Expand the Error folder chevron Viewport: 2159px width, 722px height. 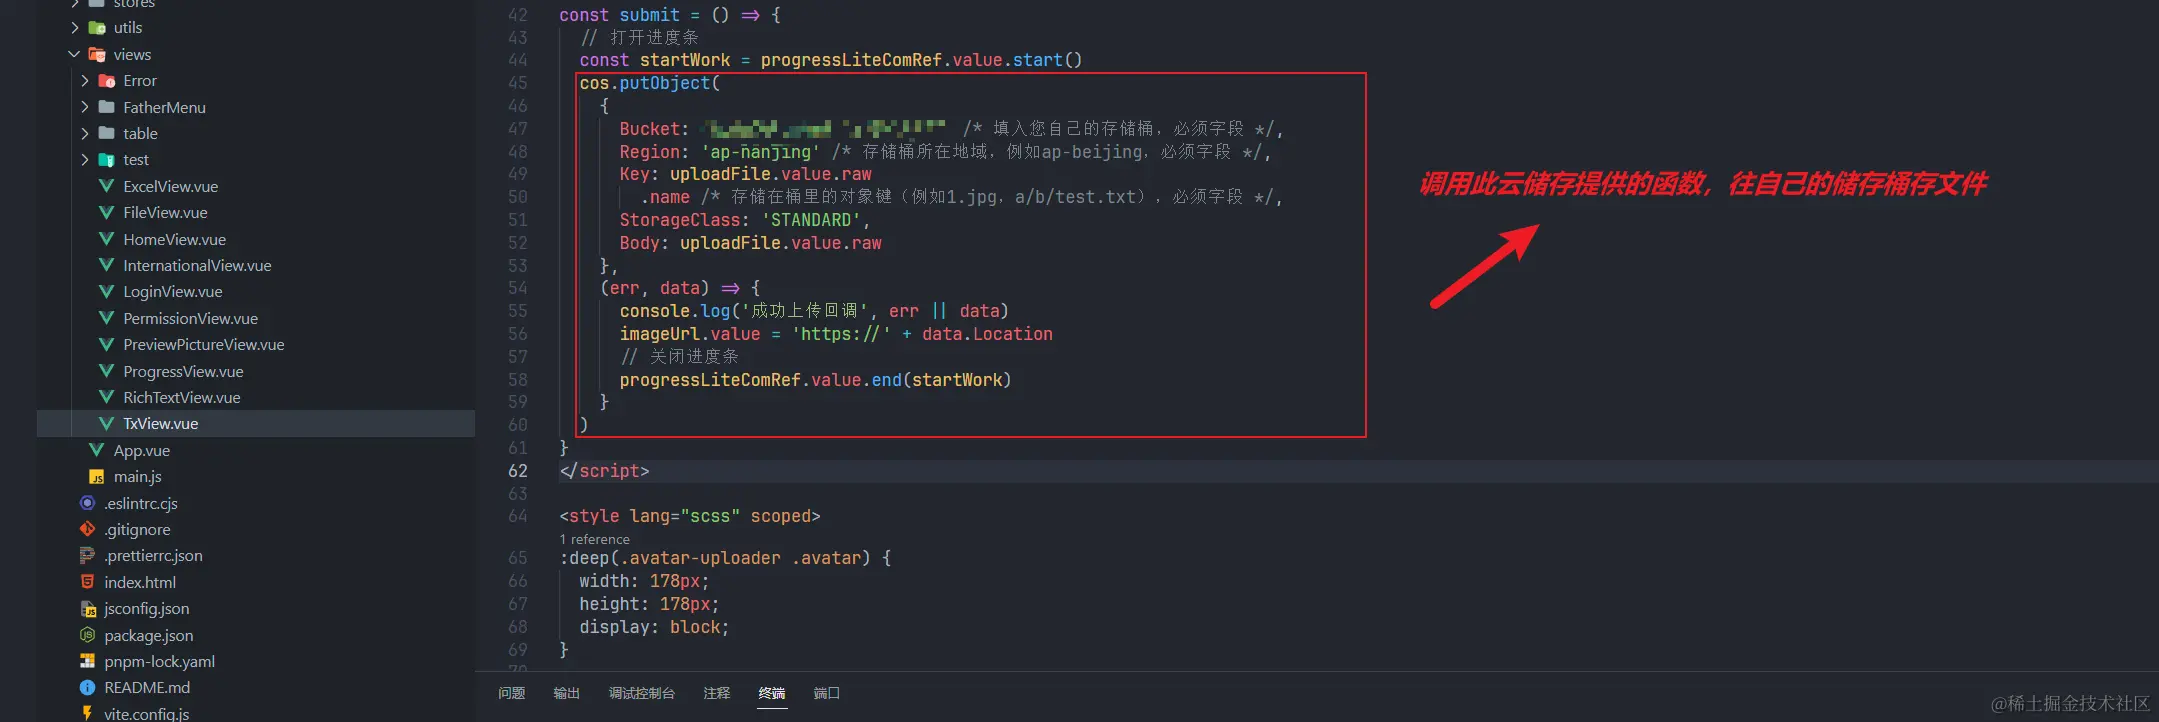(x=85, y=81)
